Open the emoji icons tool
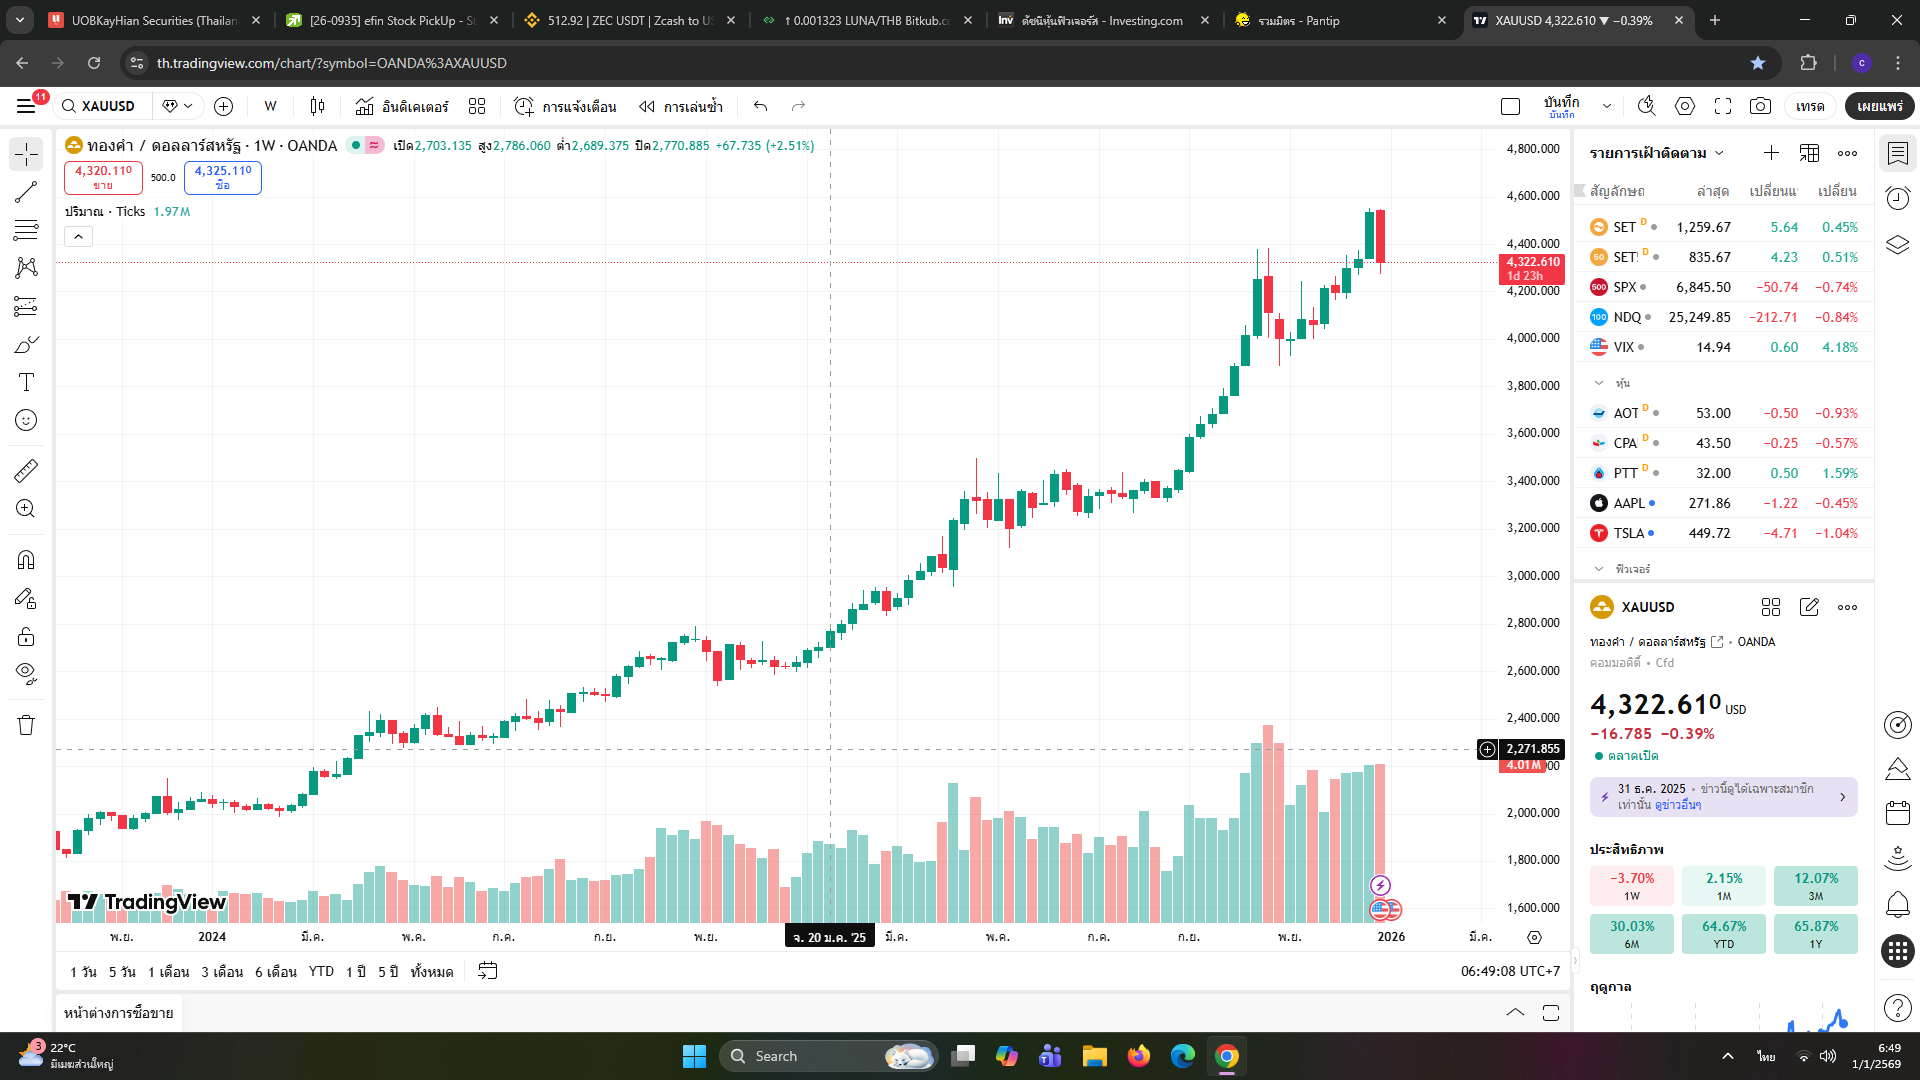Image resolution: width=1920 pixels, height=1080 pixels. click(x=26, y=420)
